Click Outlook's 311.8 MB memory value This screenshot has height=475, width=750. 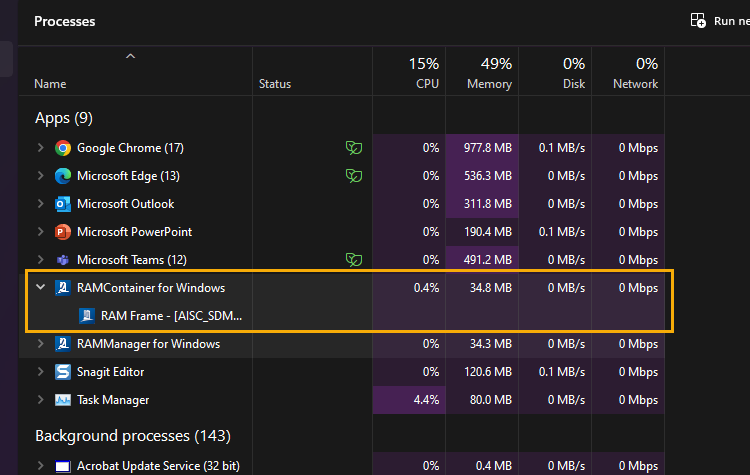tap(487, 204)
